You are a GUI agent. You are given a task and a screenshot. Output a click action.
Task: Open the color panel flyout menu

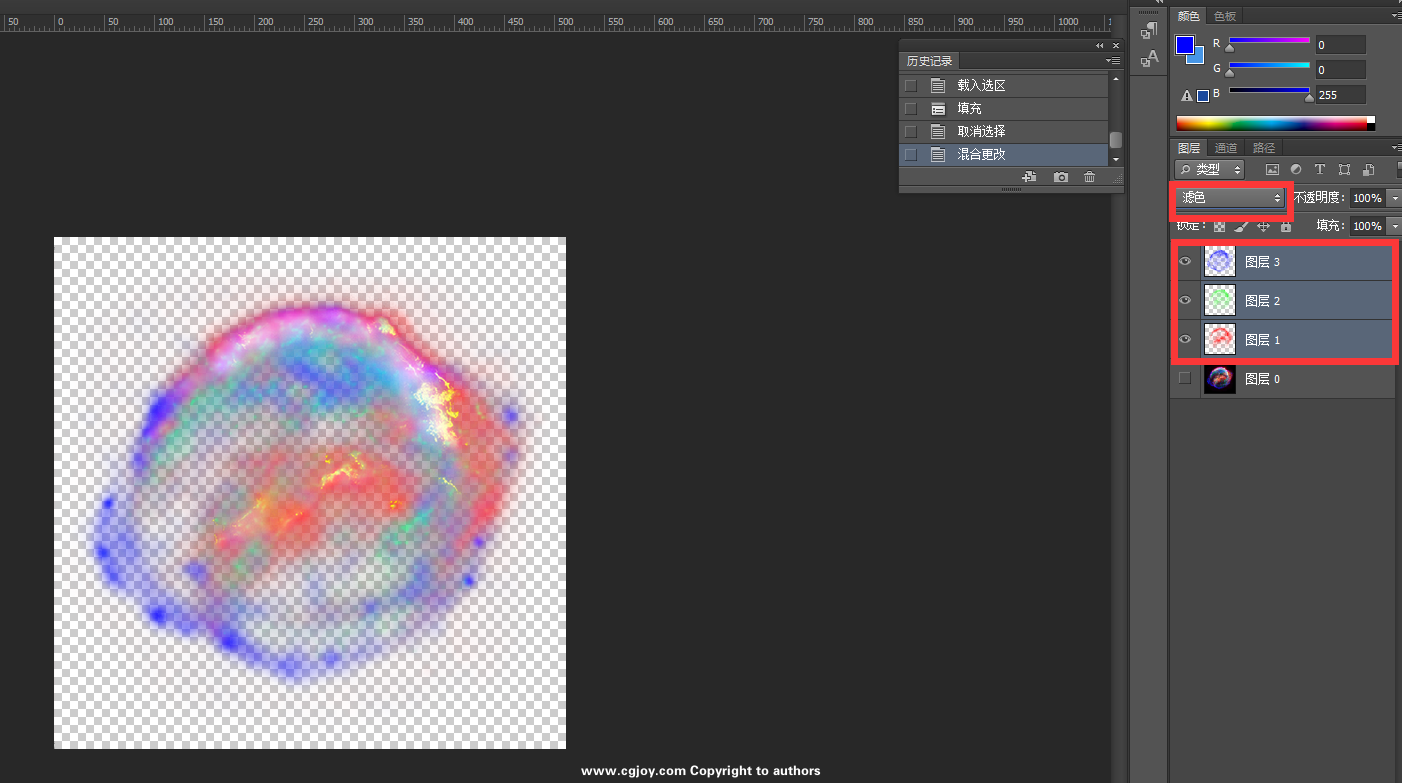click(1396, 16)
